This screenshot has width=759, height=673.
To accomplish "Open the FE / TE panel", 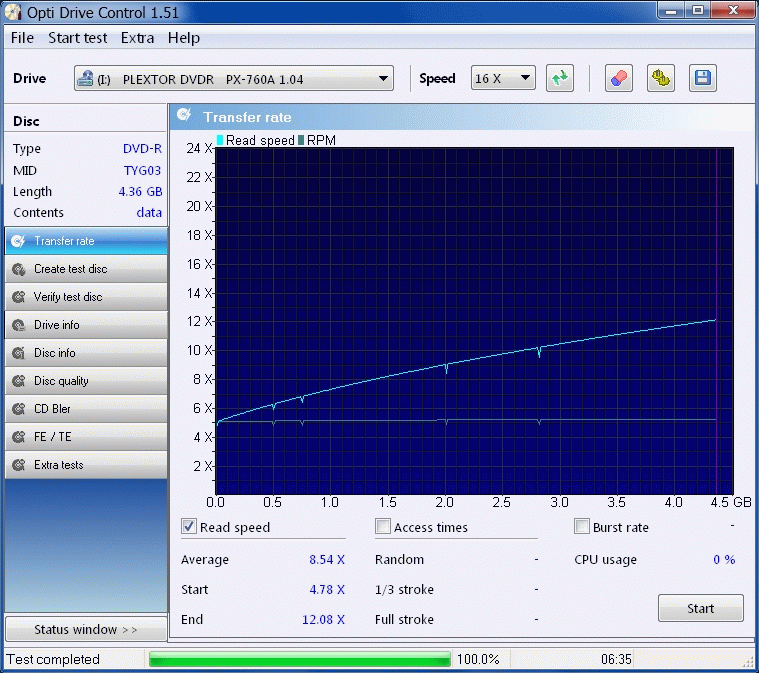I will point(86,437).
